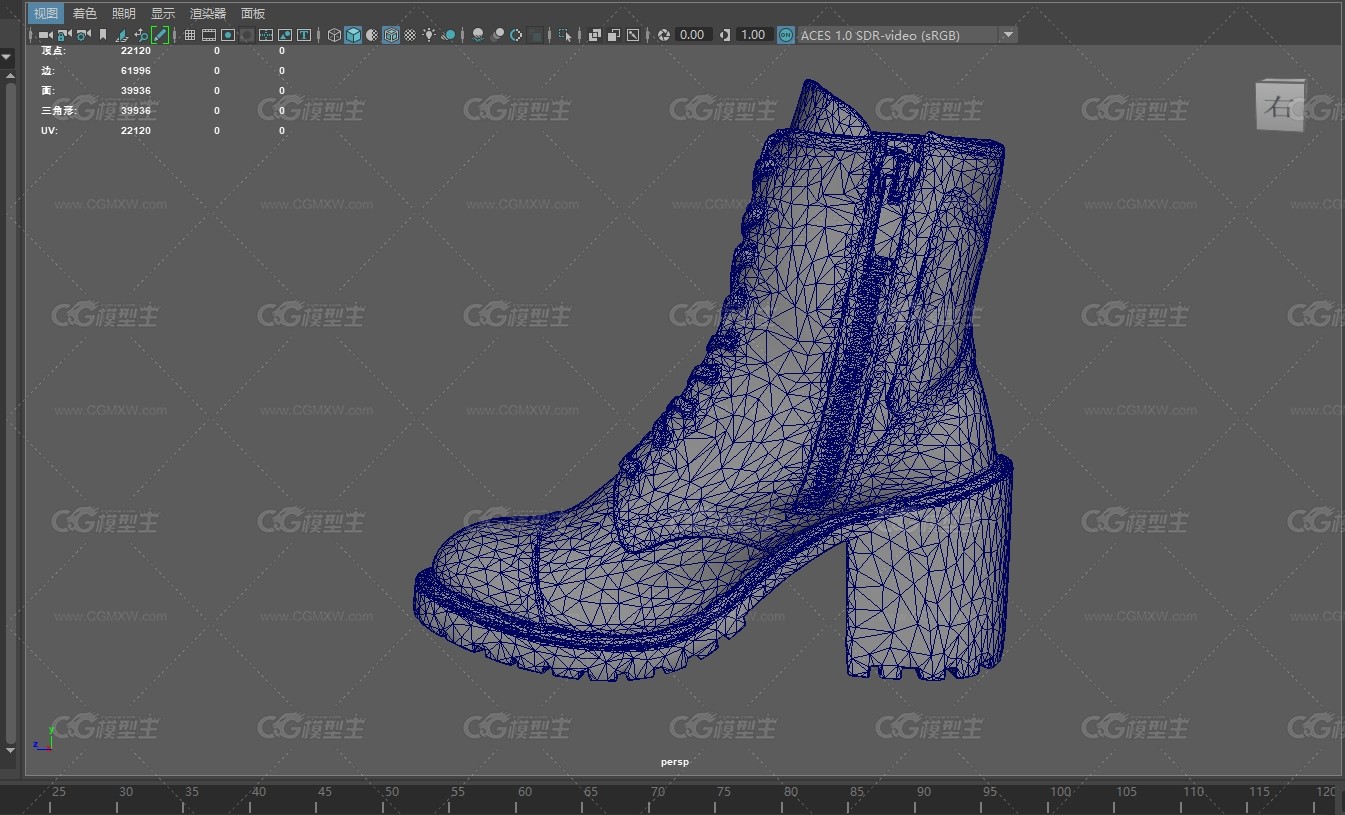This screenshot has width=1345, height=815.
Task: Click the Depth of Field icon
Action: (536, 35)
